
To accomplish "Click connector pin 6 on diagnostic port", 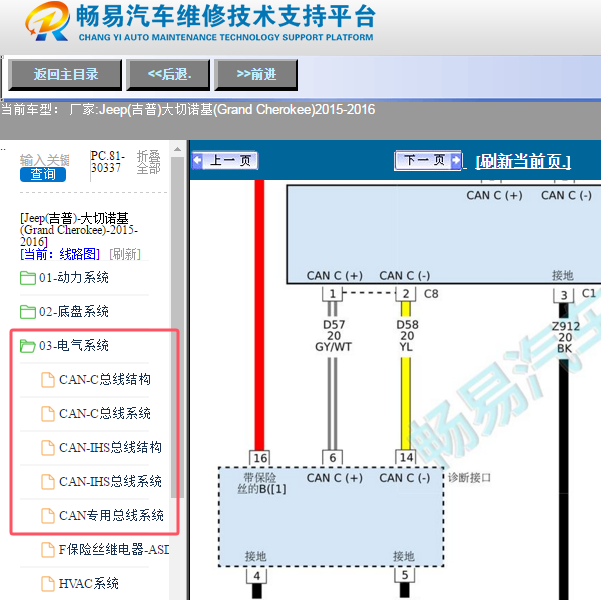I will coord(332,458).
